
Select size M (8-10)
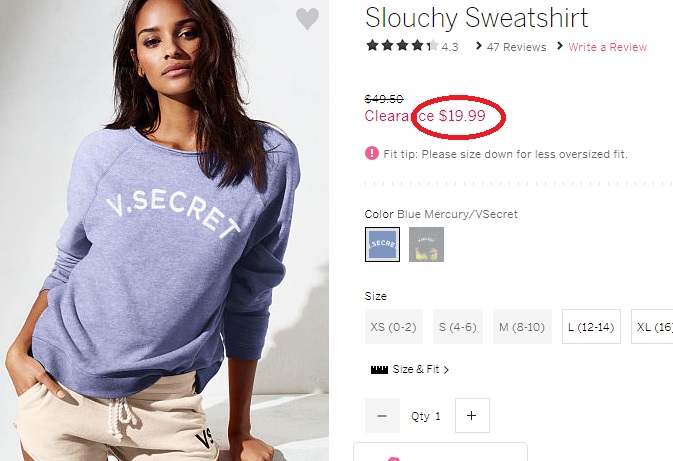click(x=522, y=327)
